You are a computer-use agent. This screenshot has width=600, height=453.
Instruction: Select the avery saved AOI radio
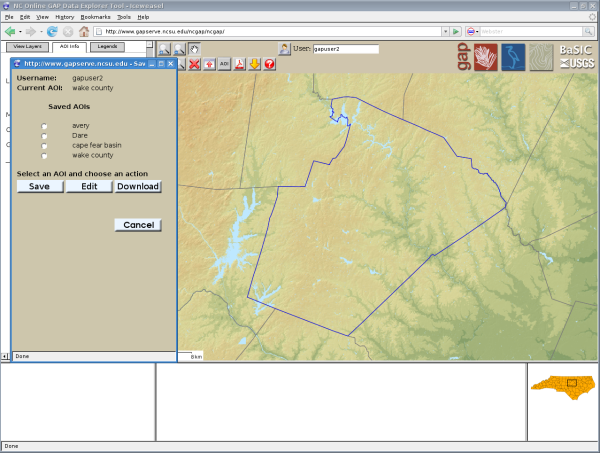[x=44, y=126]
